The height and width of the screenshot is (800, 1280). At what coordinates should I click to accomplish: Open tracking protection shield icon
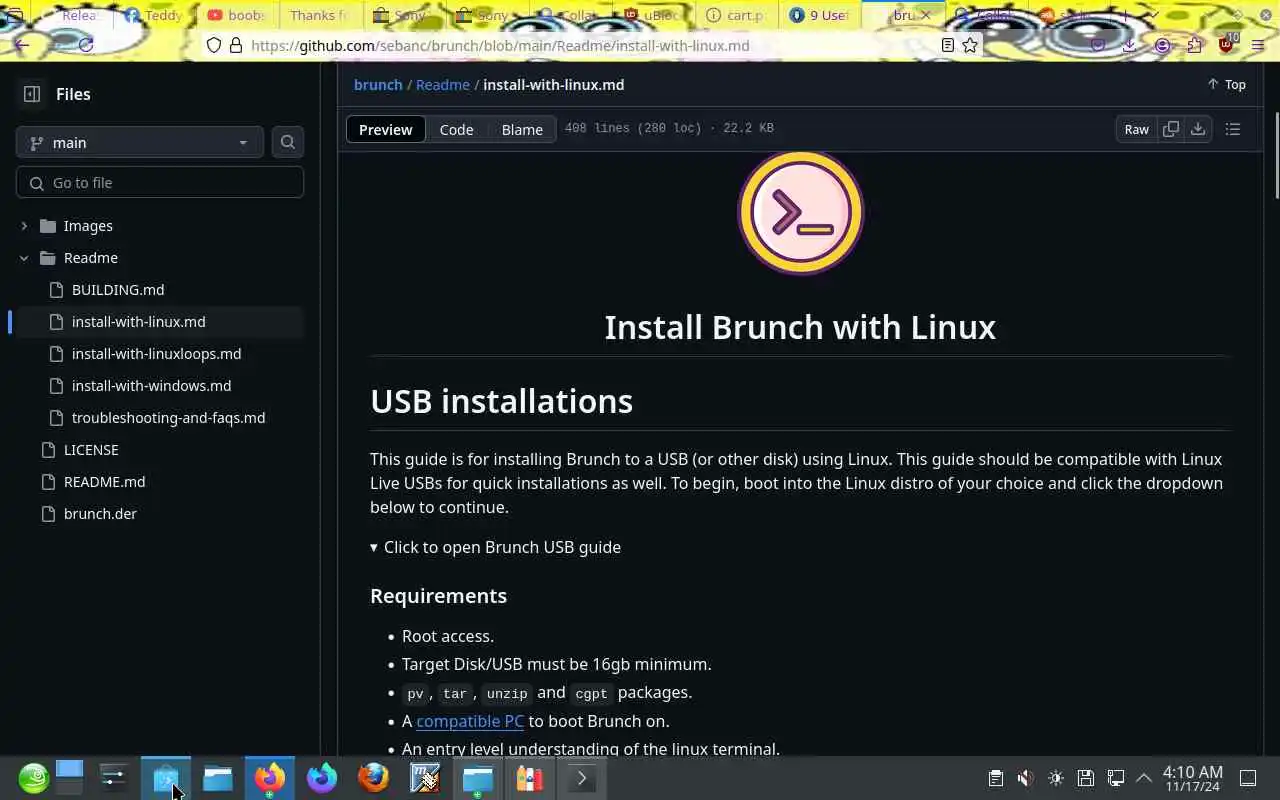pos(214,45)
